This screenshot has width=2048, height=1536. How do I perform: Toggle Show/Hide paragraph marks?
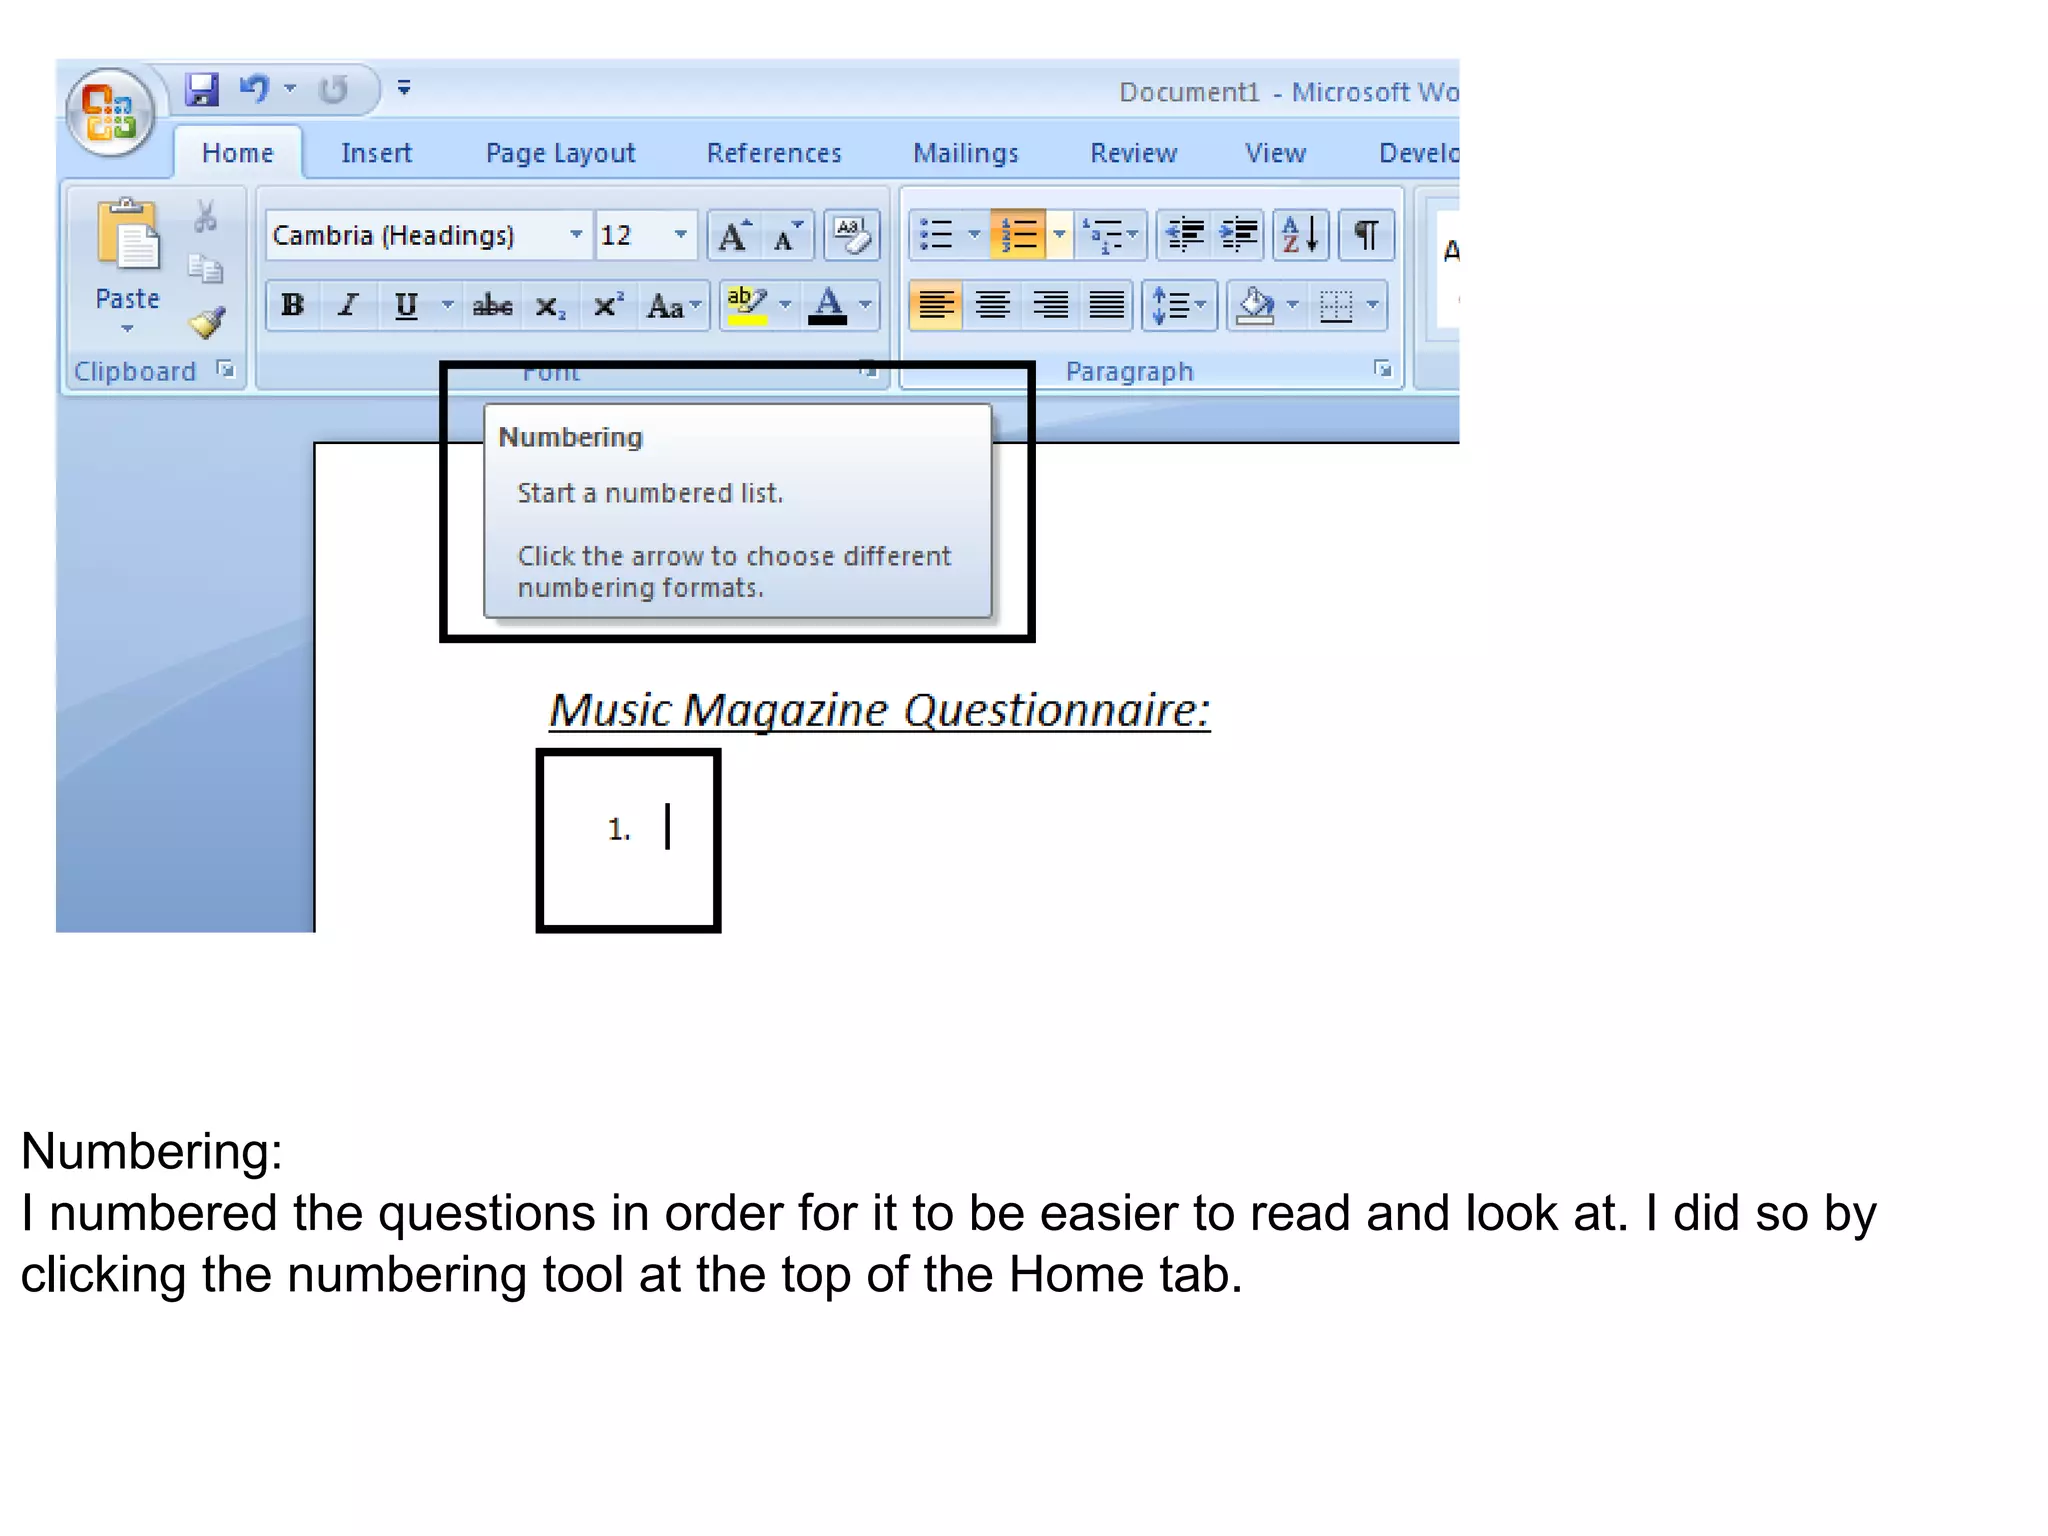pos(1366,235)
